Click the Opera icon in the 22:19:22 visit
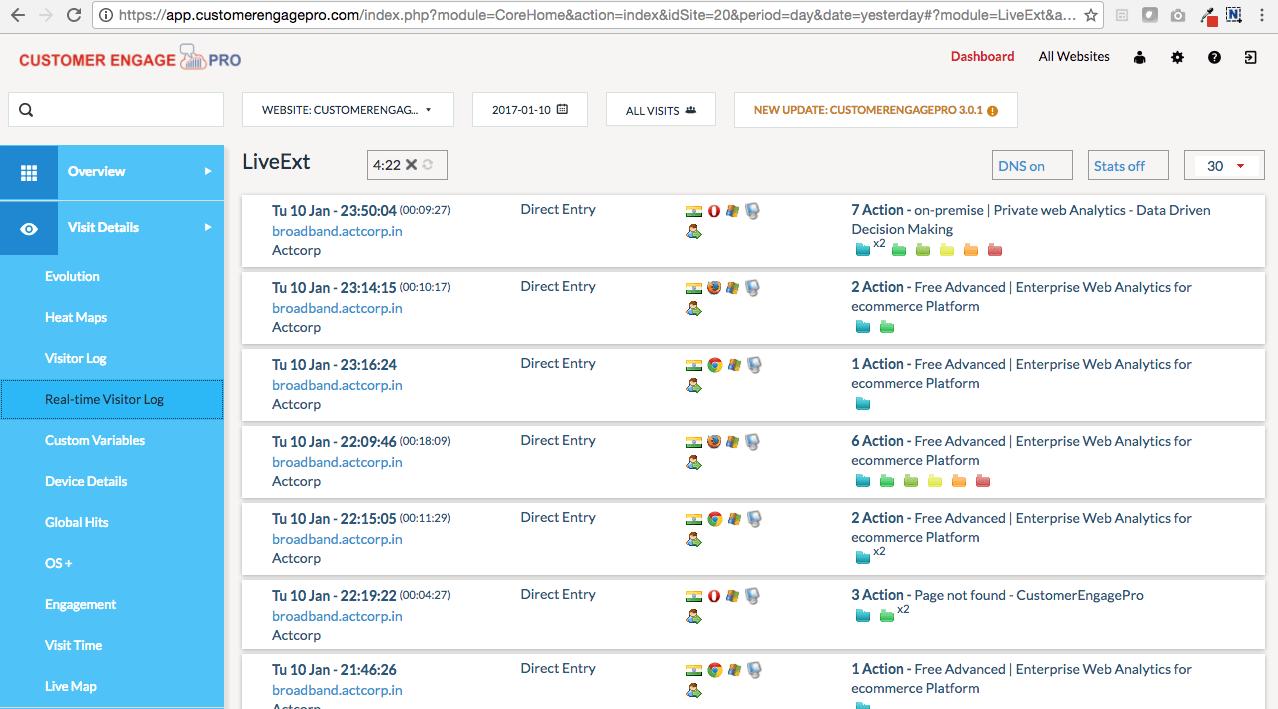The width and height of the screenshot is (1278, 709). 714,596
